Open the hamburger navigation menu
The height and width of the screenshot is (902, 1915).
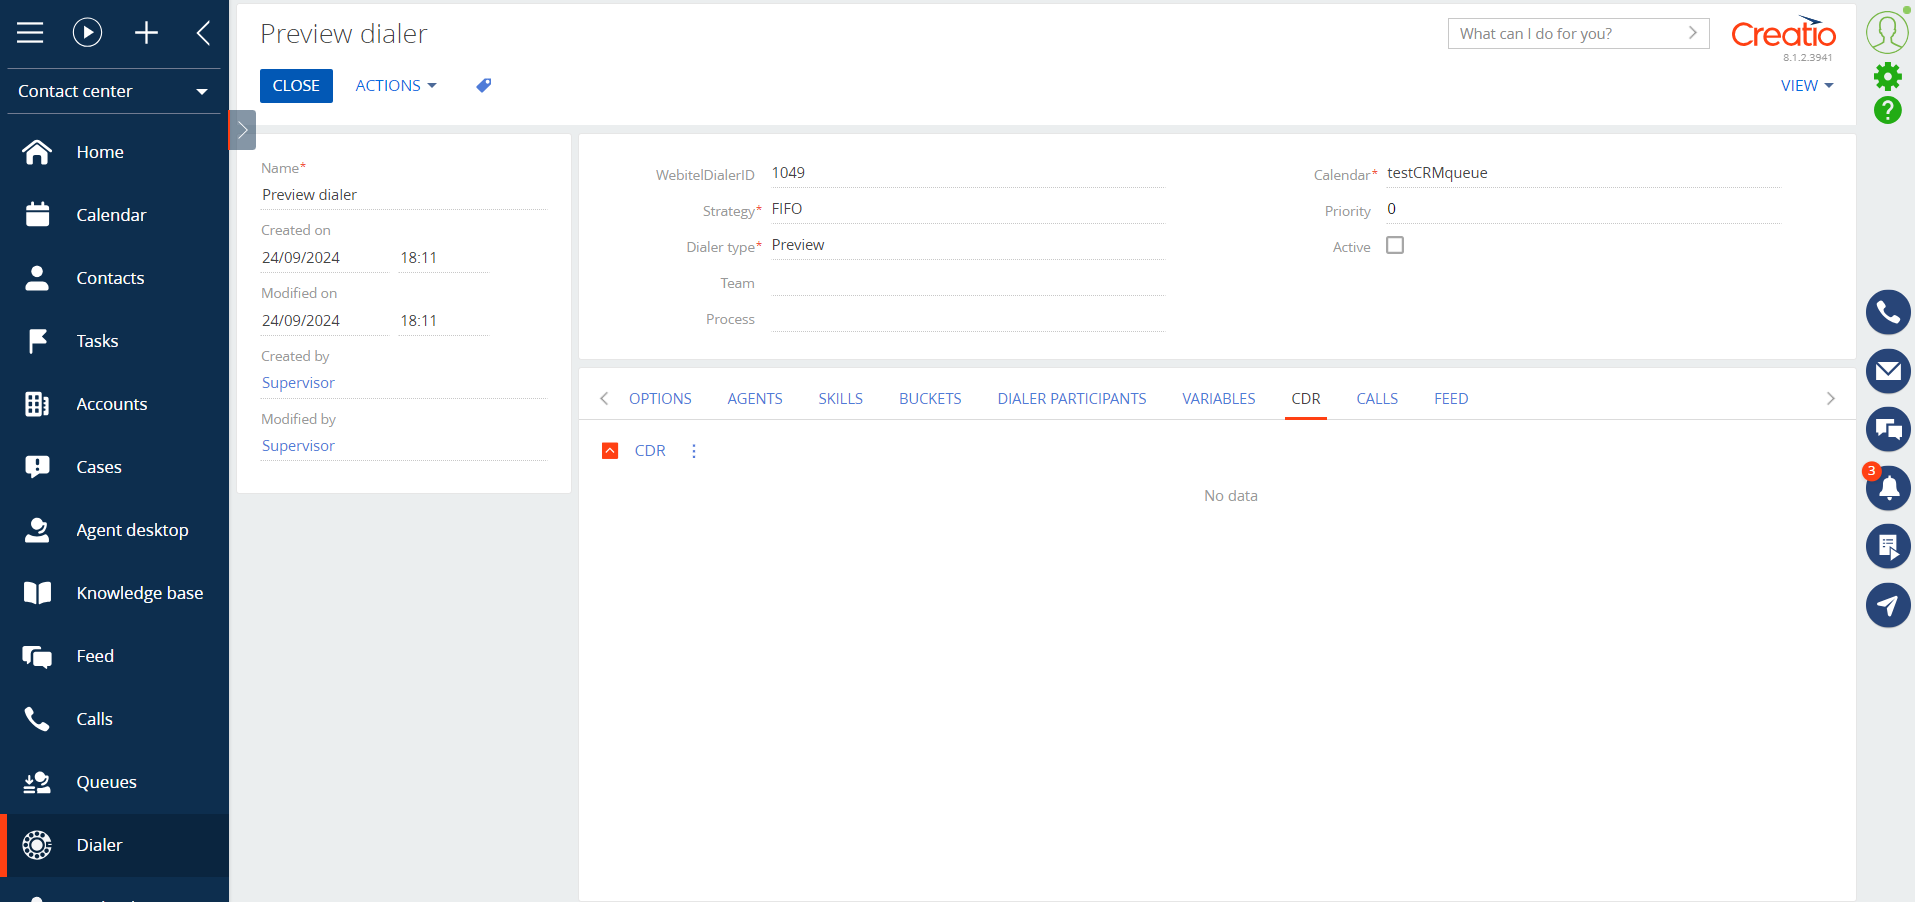point(30,33)
